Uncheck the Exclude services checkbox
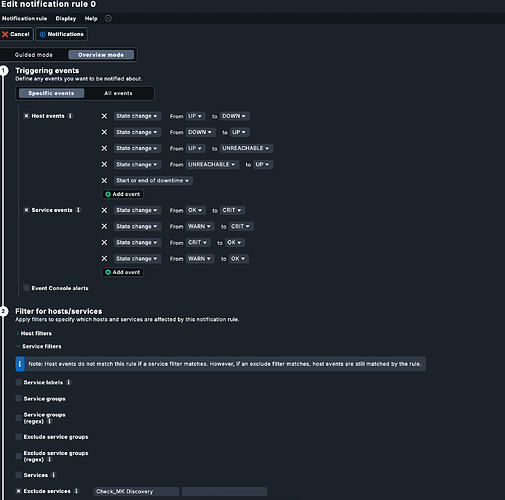Screen dimensions: 505x500 pos(19,491)
